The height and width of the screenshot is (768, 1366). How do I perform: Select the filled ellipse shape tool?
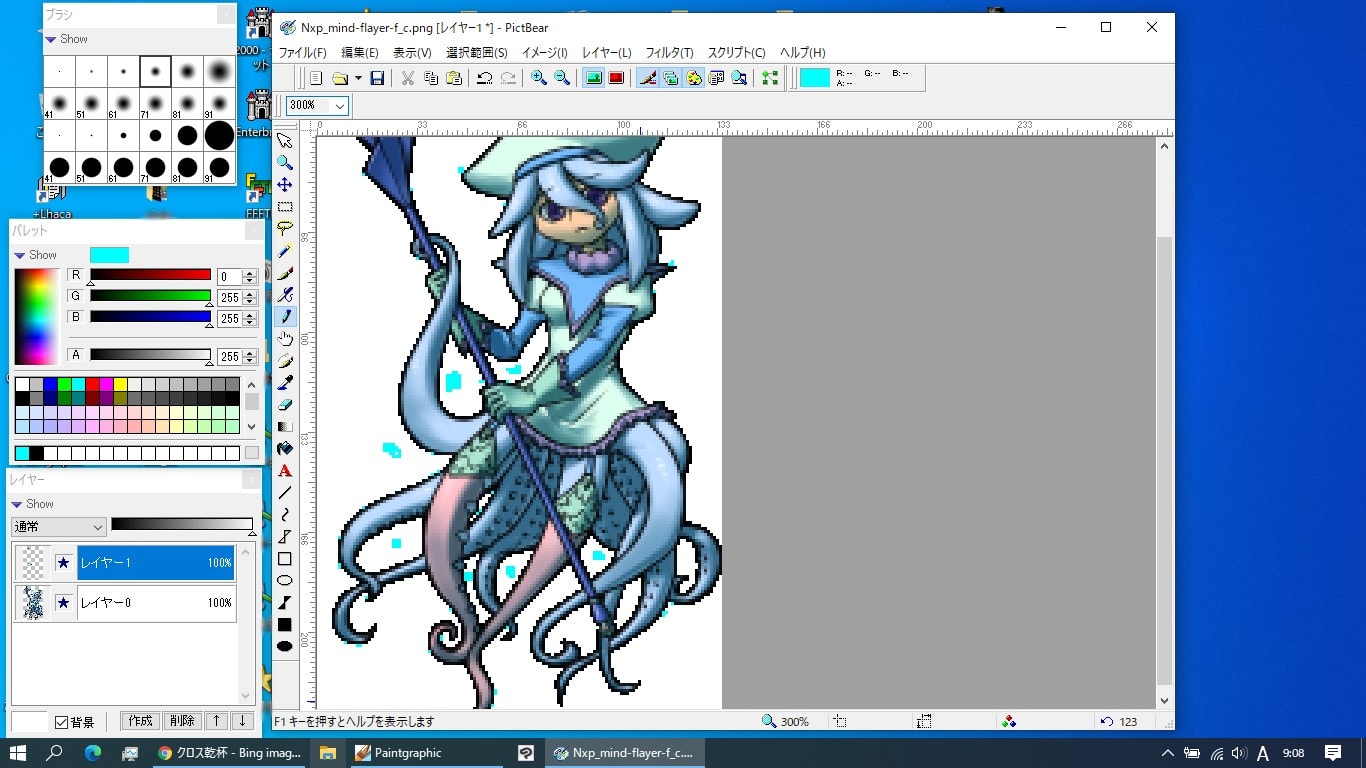[x=285, y=647]
